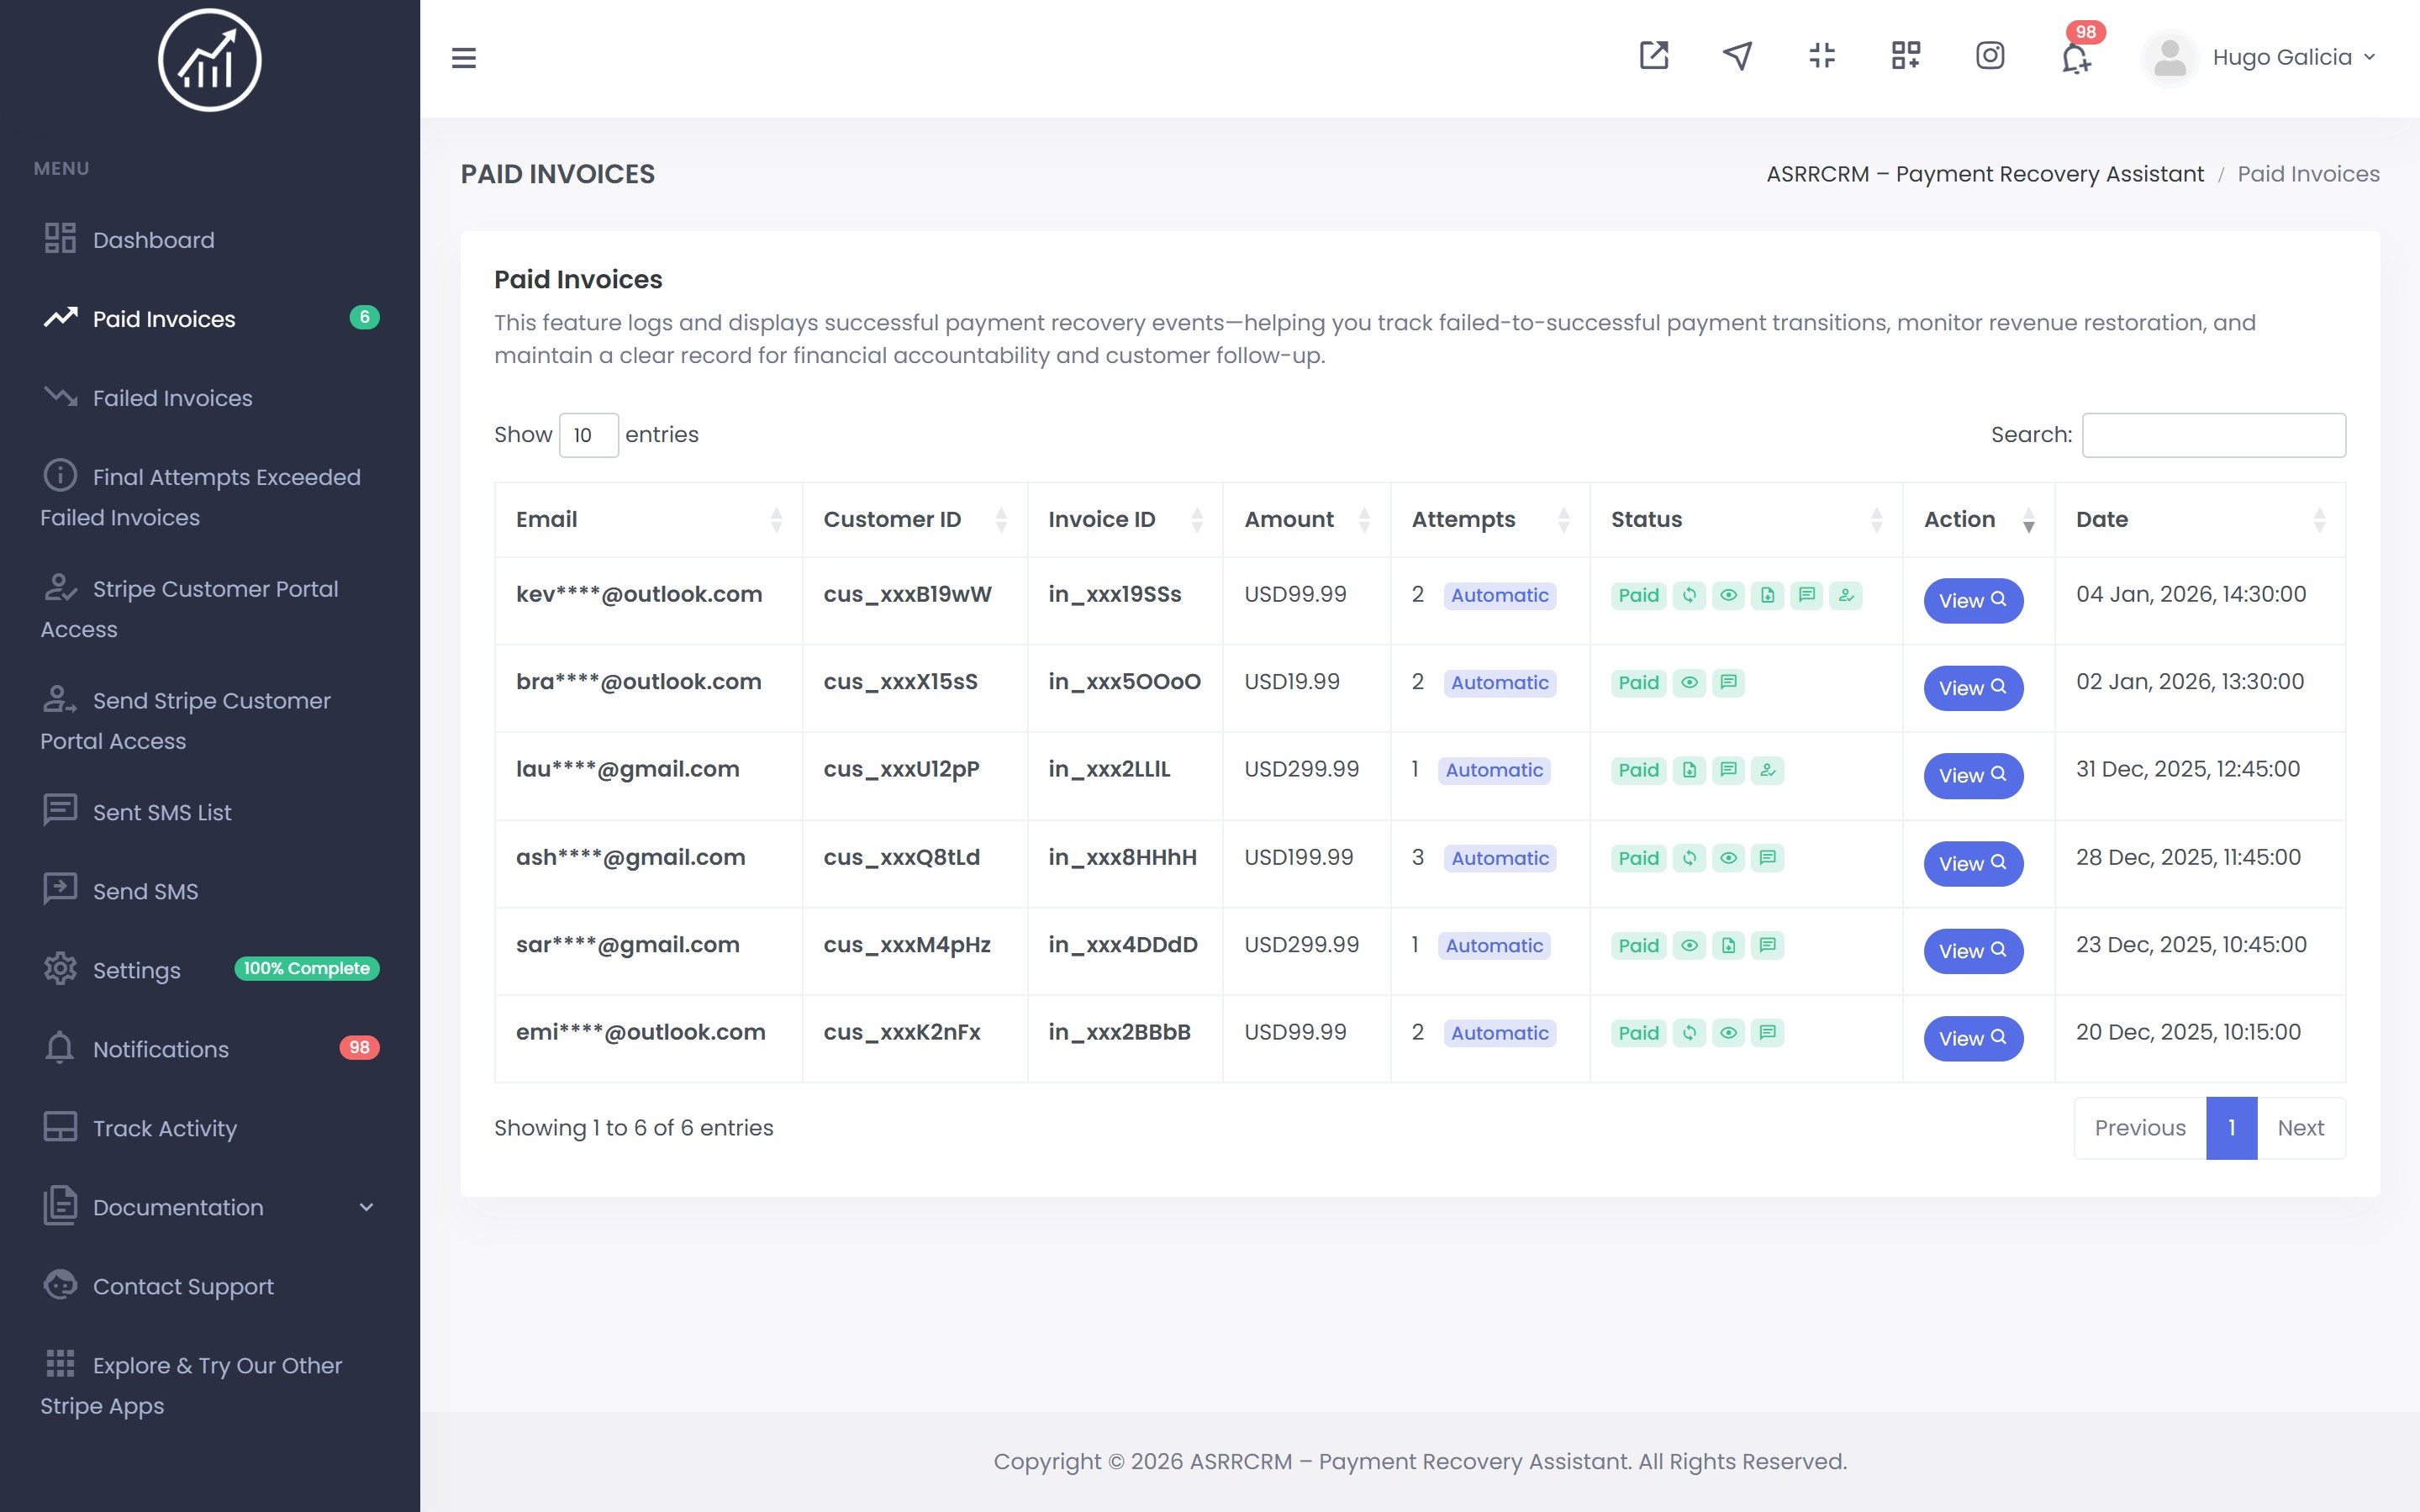Click the external link icon in header
Viewport: 2420px width, 1512px height.
[1654, 56]
